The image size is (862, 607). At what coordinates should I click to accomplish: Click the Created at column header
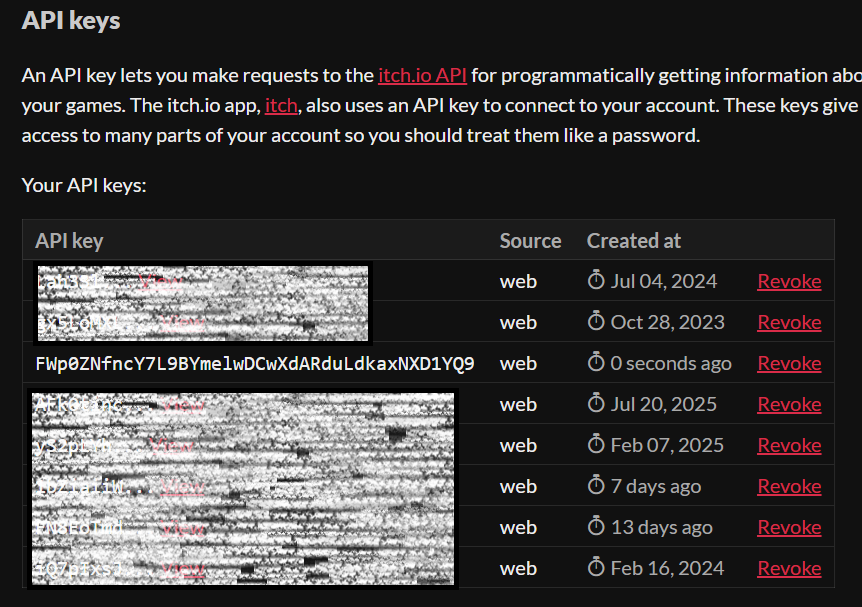pos(633,240)
